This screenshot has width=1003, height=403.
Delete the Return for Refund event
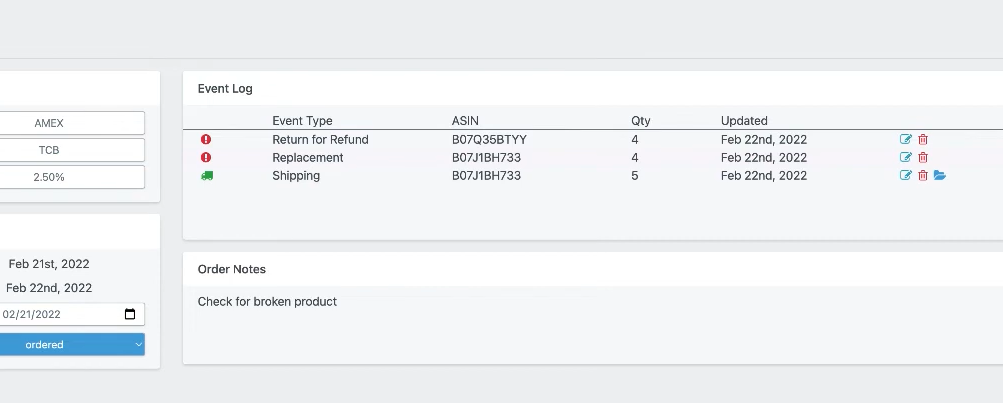(x=923, y=140)
